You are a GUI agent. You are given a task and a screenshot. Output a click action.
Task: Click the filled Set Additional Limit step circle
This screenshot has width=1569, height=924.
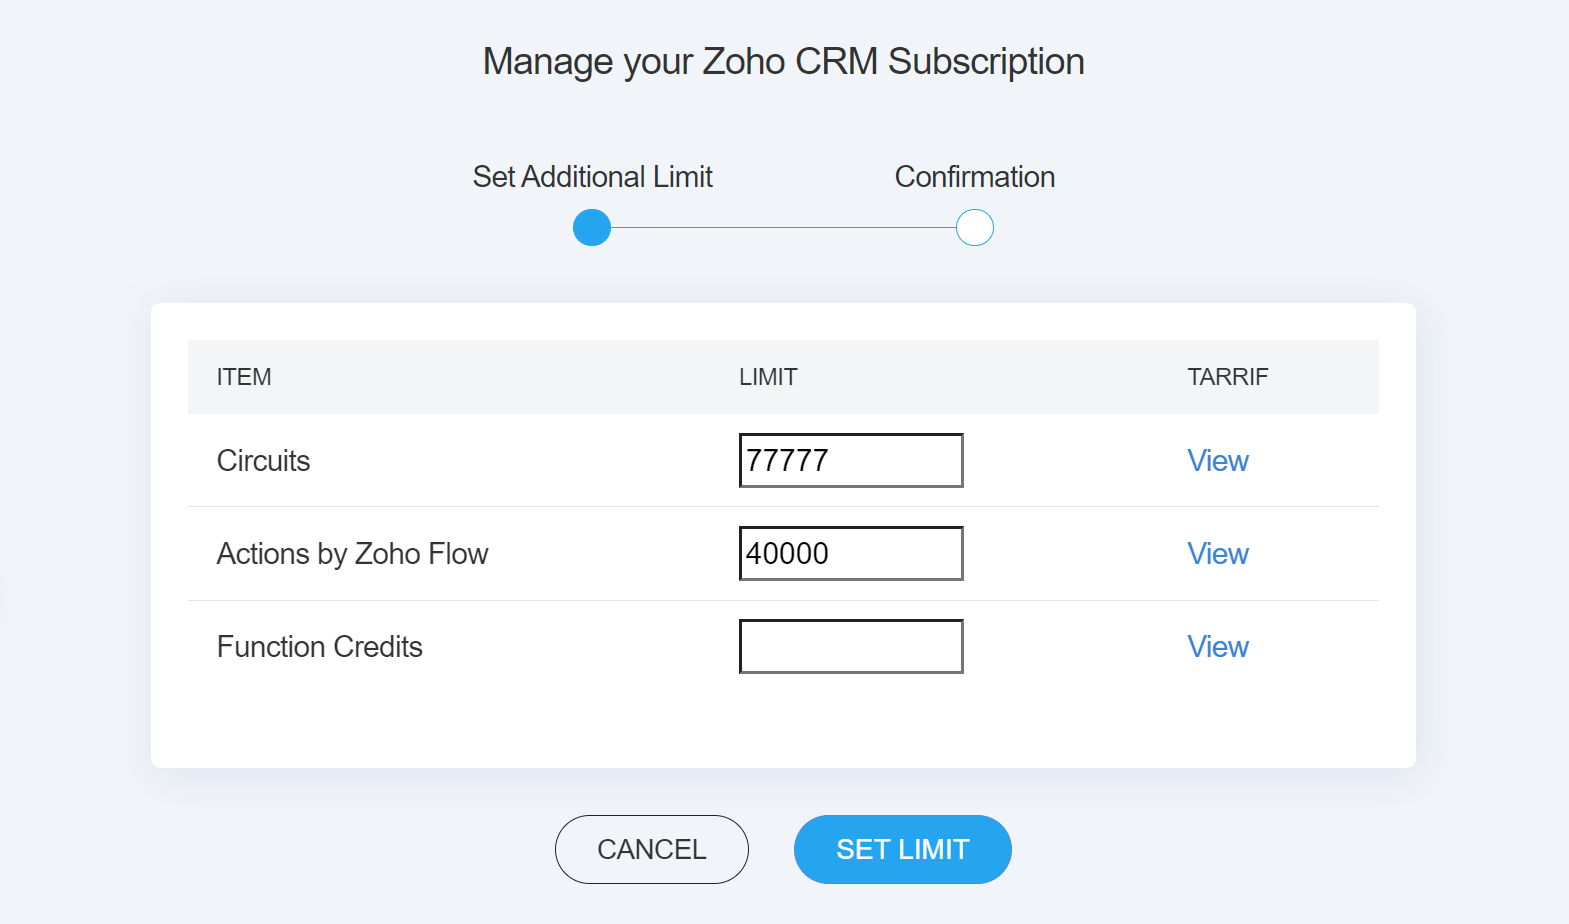click(x=592, y=228)
